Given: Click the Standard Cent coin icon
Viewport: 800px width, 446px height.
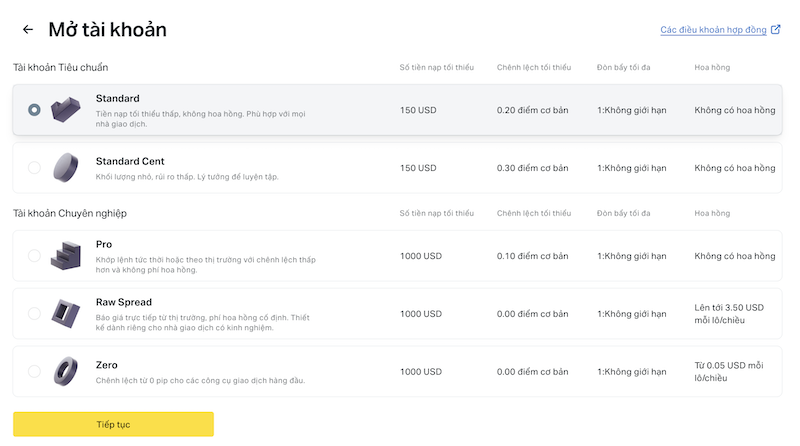Looking at the screenshot, I should [x=66, y=167].
